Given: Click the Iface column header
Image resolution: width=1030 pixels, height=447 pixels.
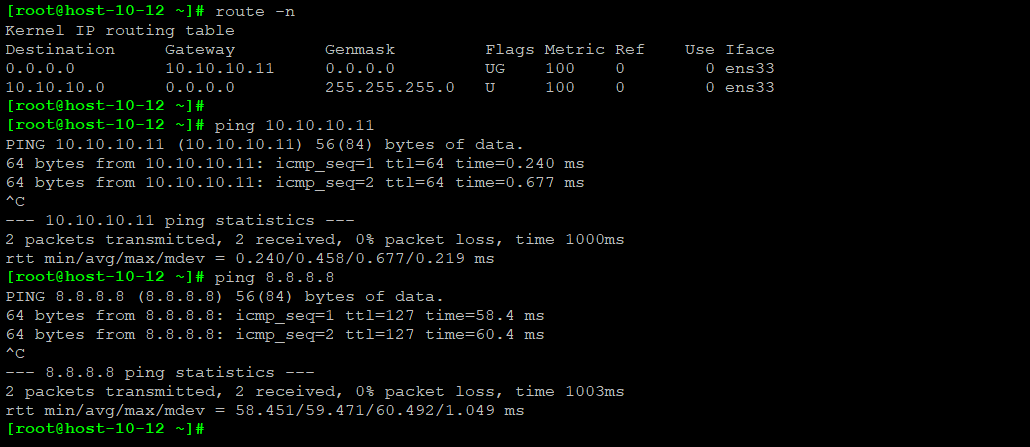Looking at the screenshot, I should tap(750, 49).
